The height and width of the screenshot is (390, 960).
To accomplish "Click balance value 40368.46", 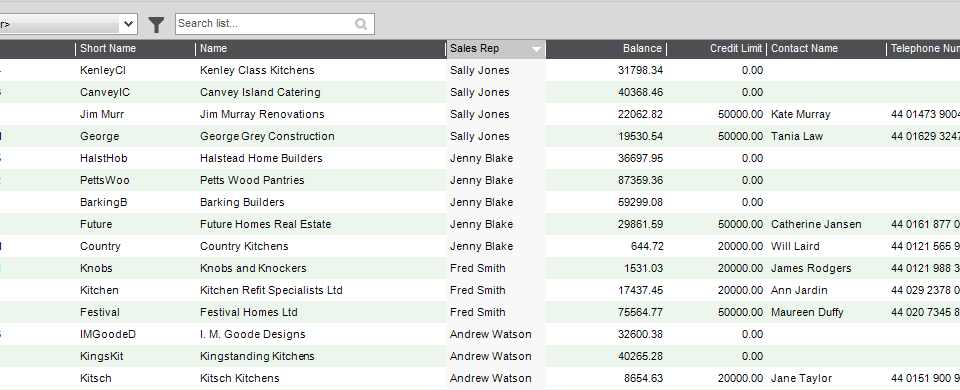I will click(640, 92).
